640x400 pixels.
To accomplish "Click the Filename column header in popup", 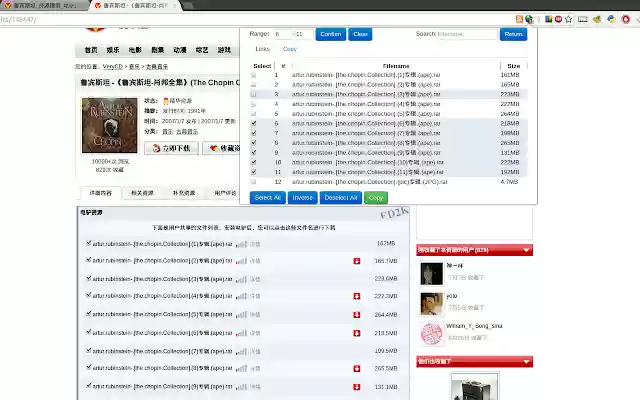I will click(396, 66).
